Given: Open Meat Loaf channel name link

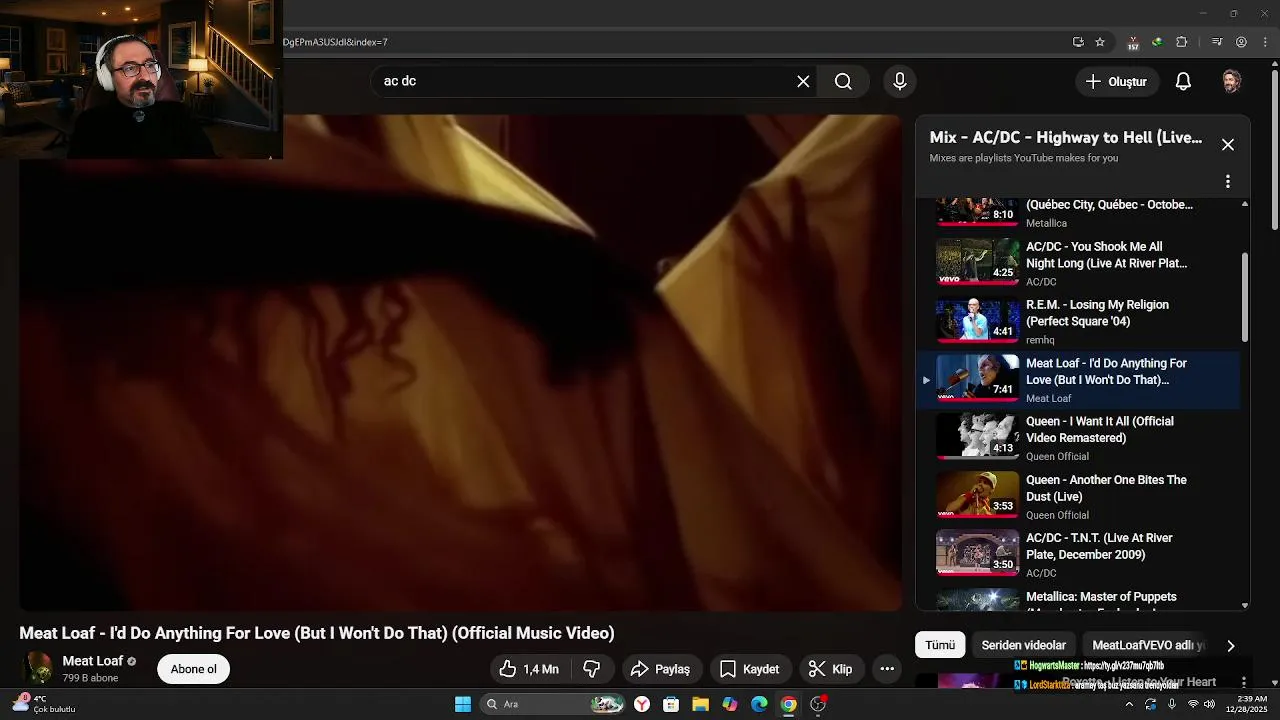Looking at the screenshot, I should click(x=93, y=661).
